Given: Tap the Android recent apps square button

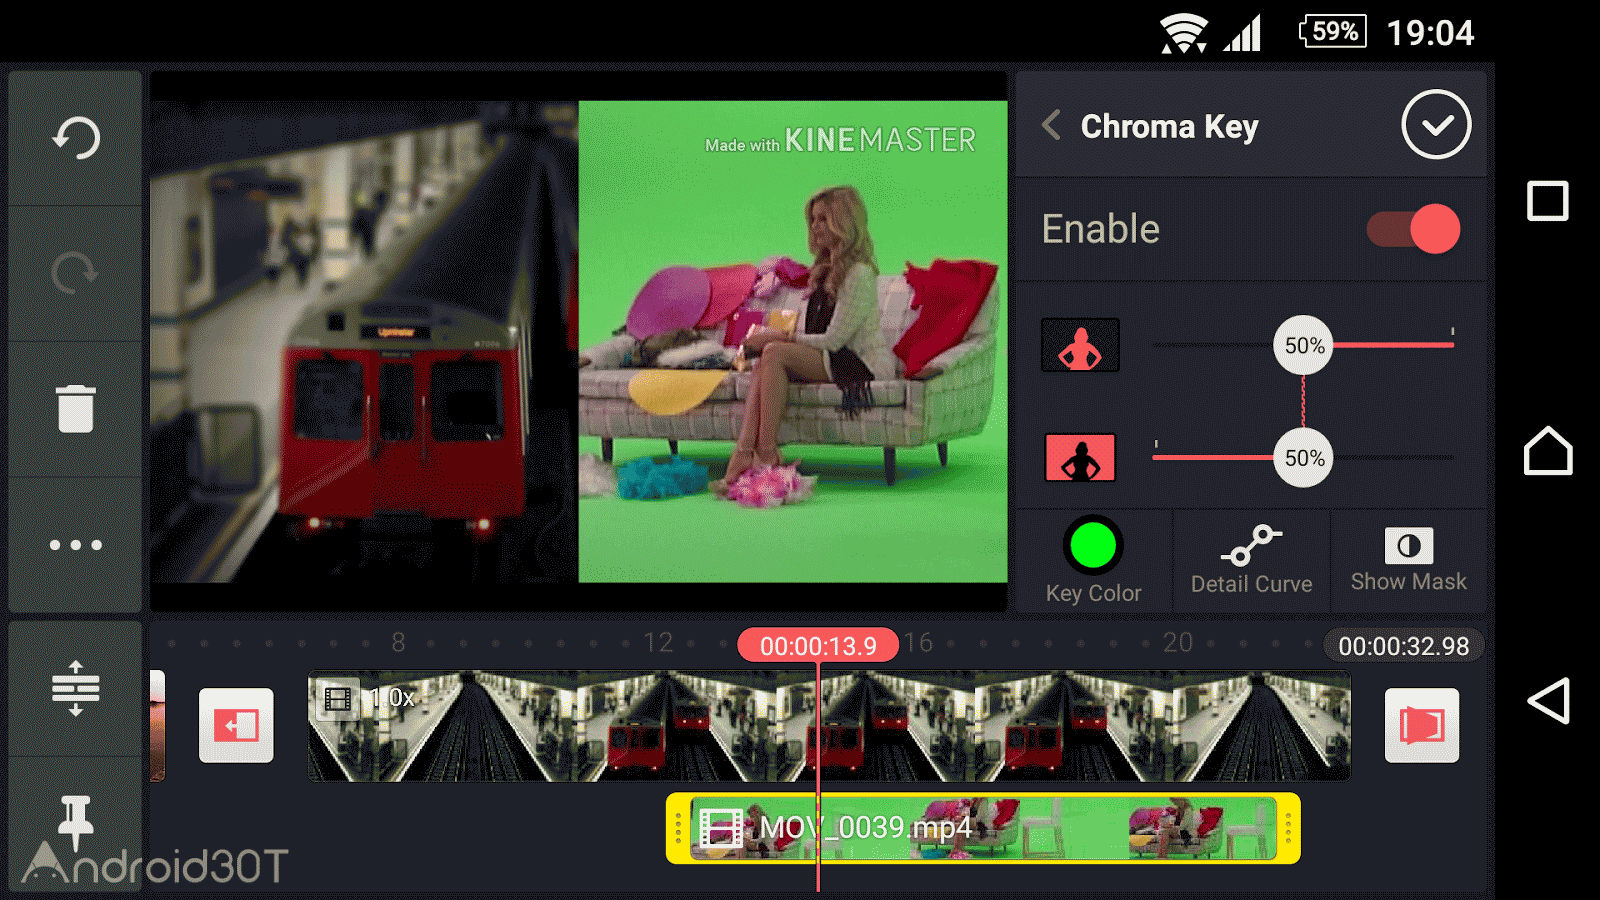Looking at the screenshot, I should [x=1547, y=201].
